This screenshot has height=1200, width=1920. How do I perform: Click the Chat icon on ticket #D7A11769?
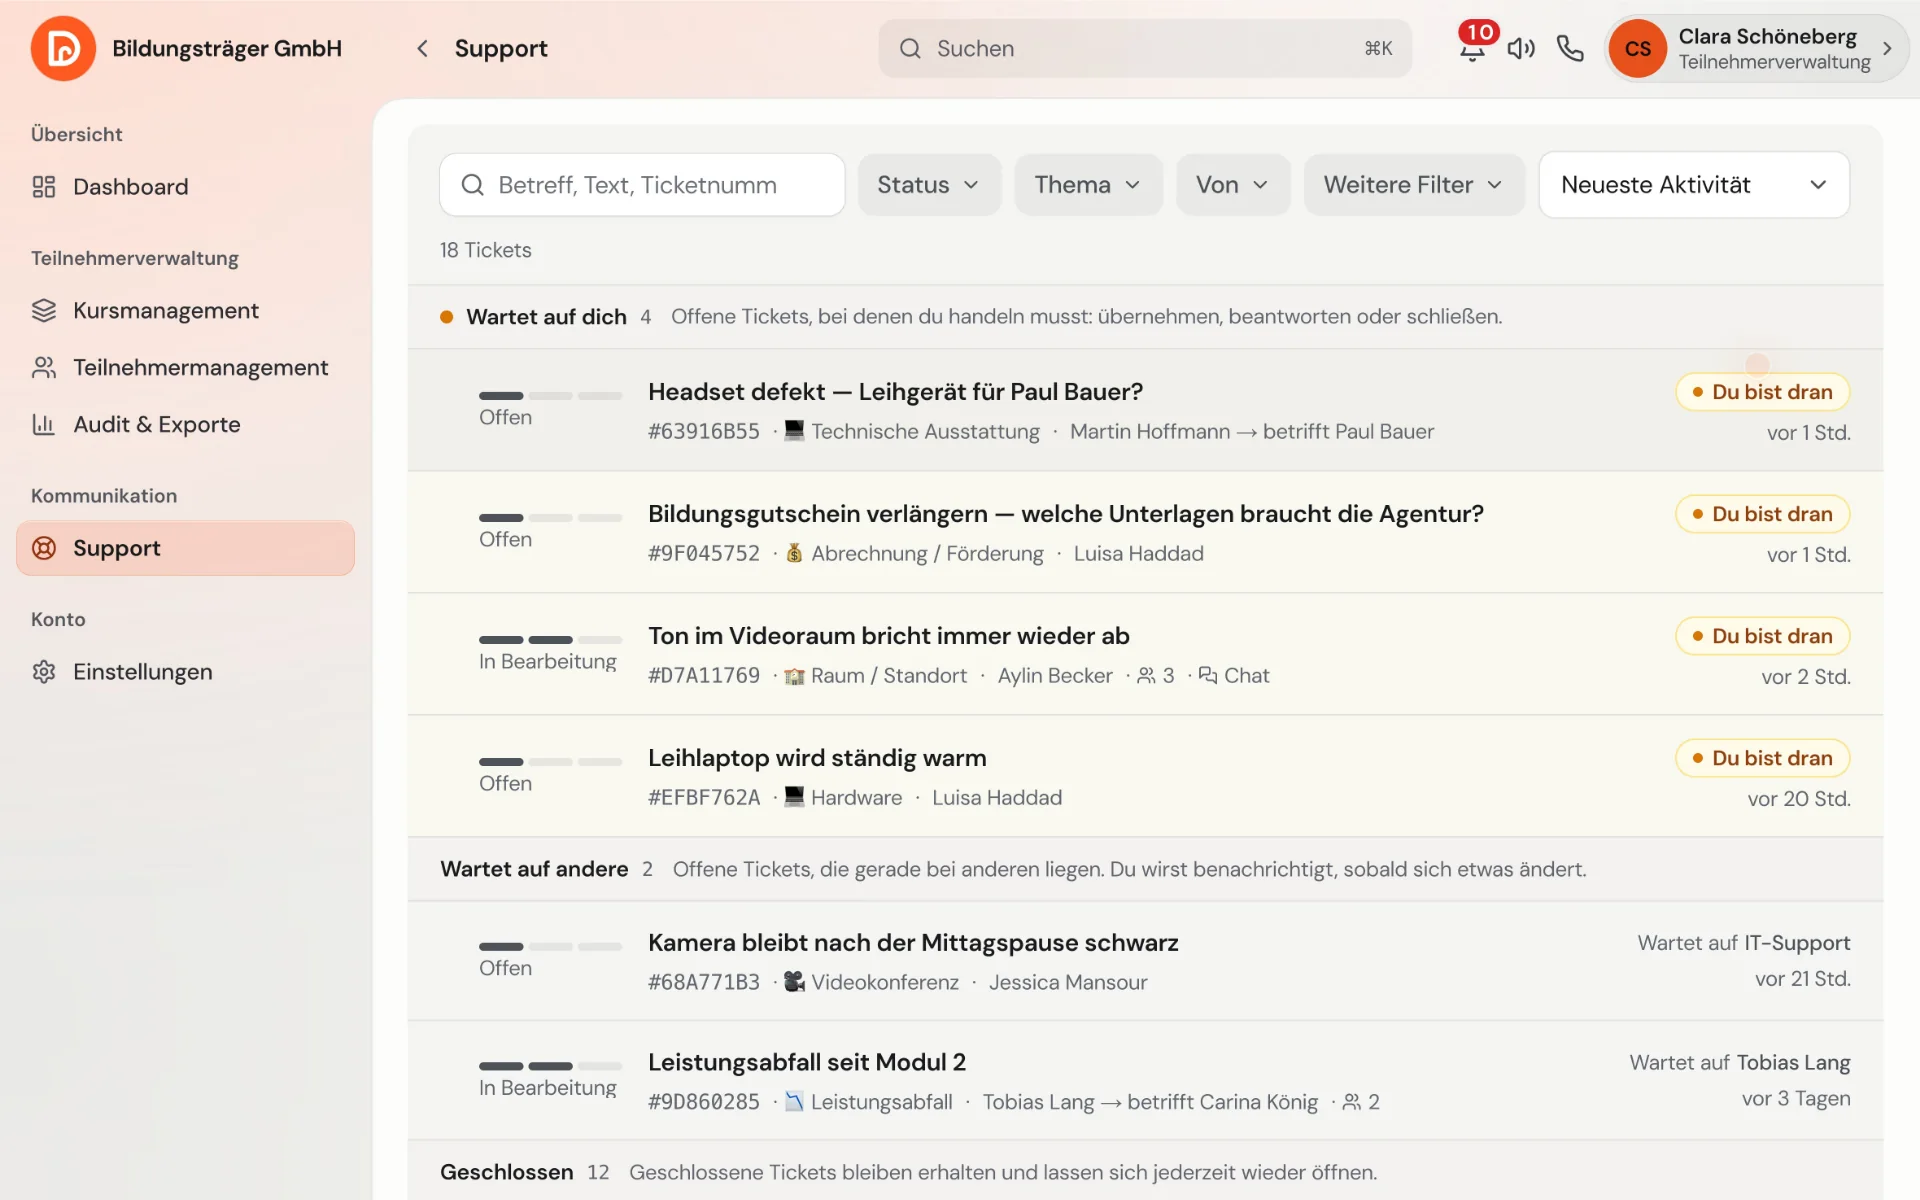(x=1208, y=676)
